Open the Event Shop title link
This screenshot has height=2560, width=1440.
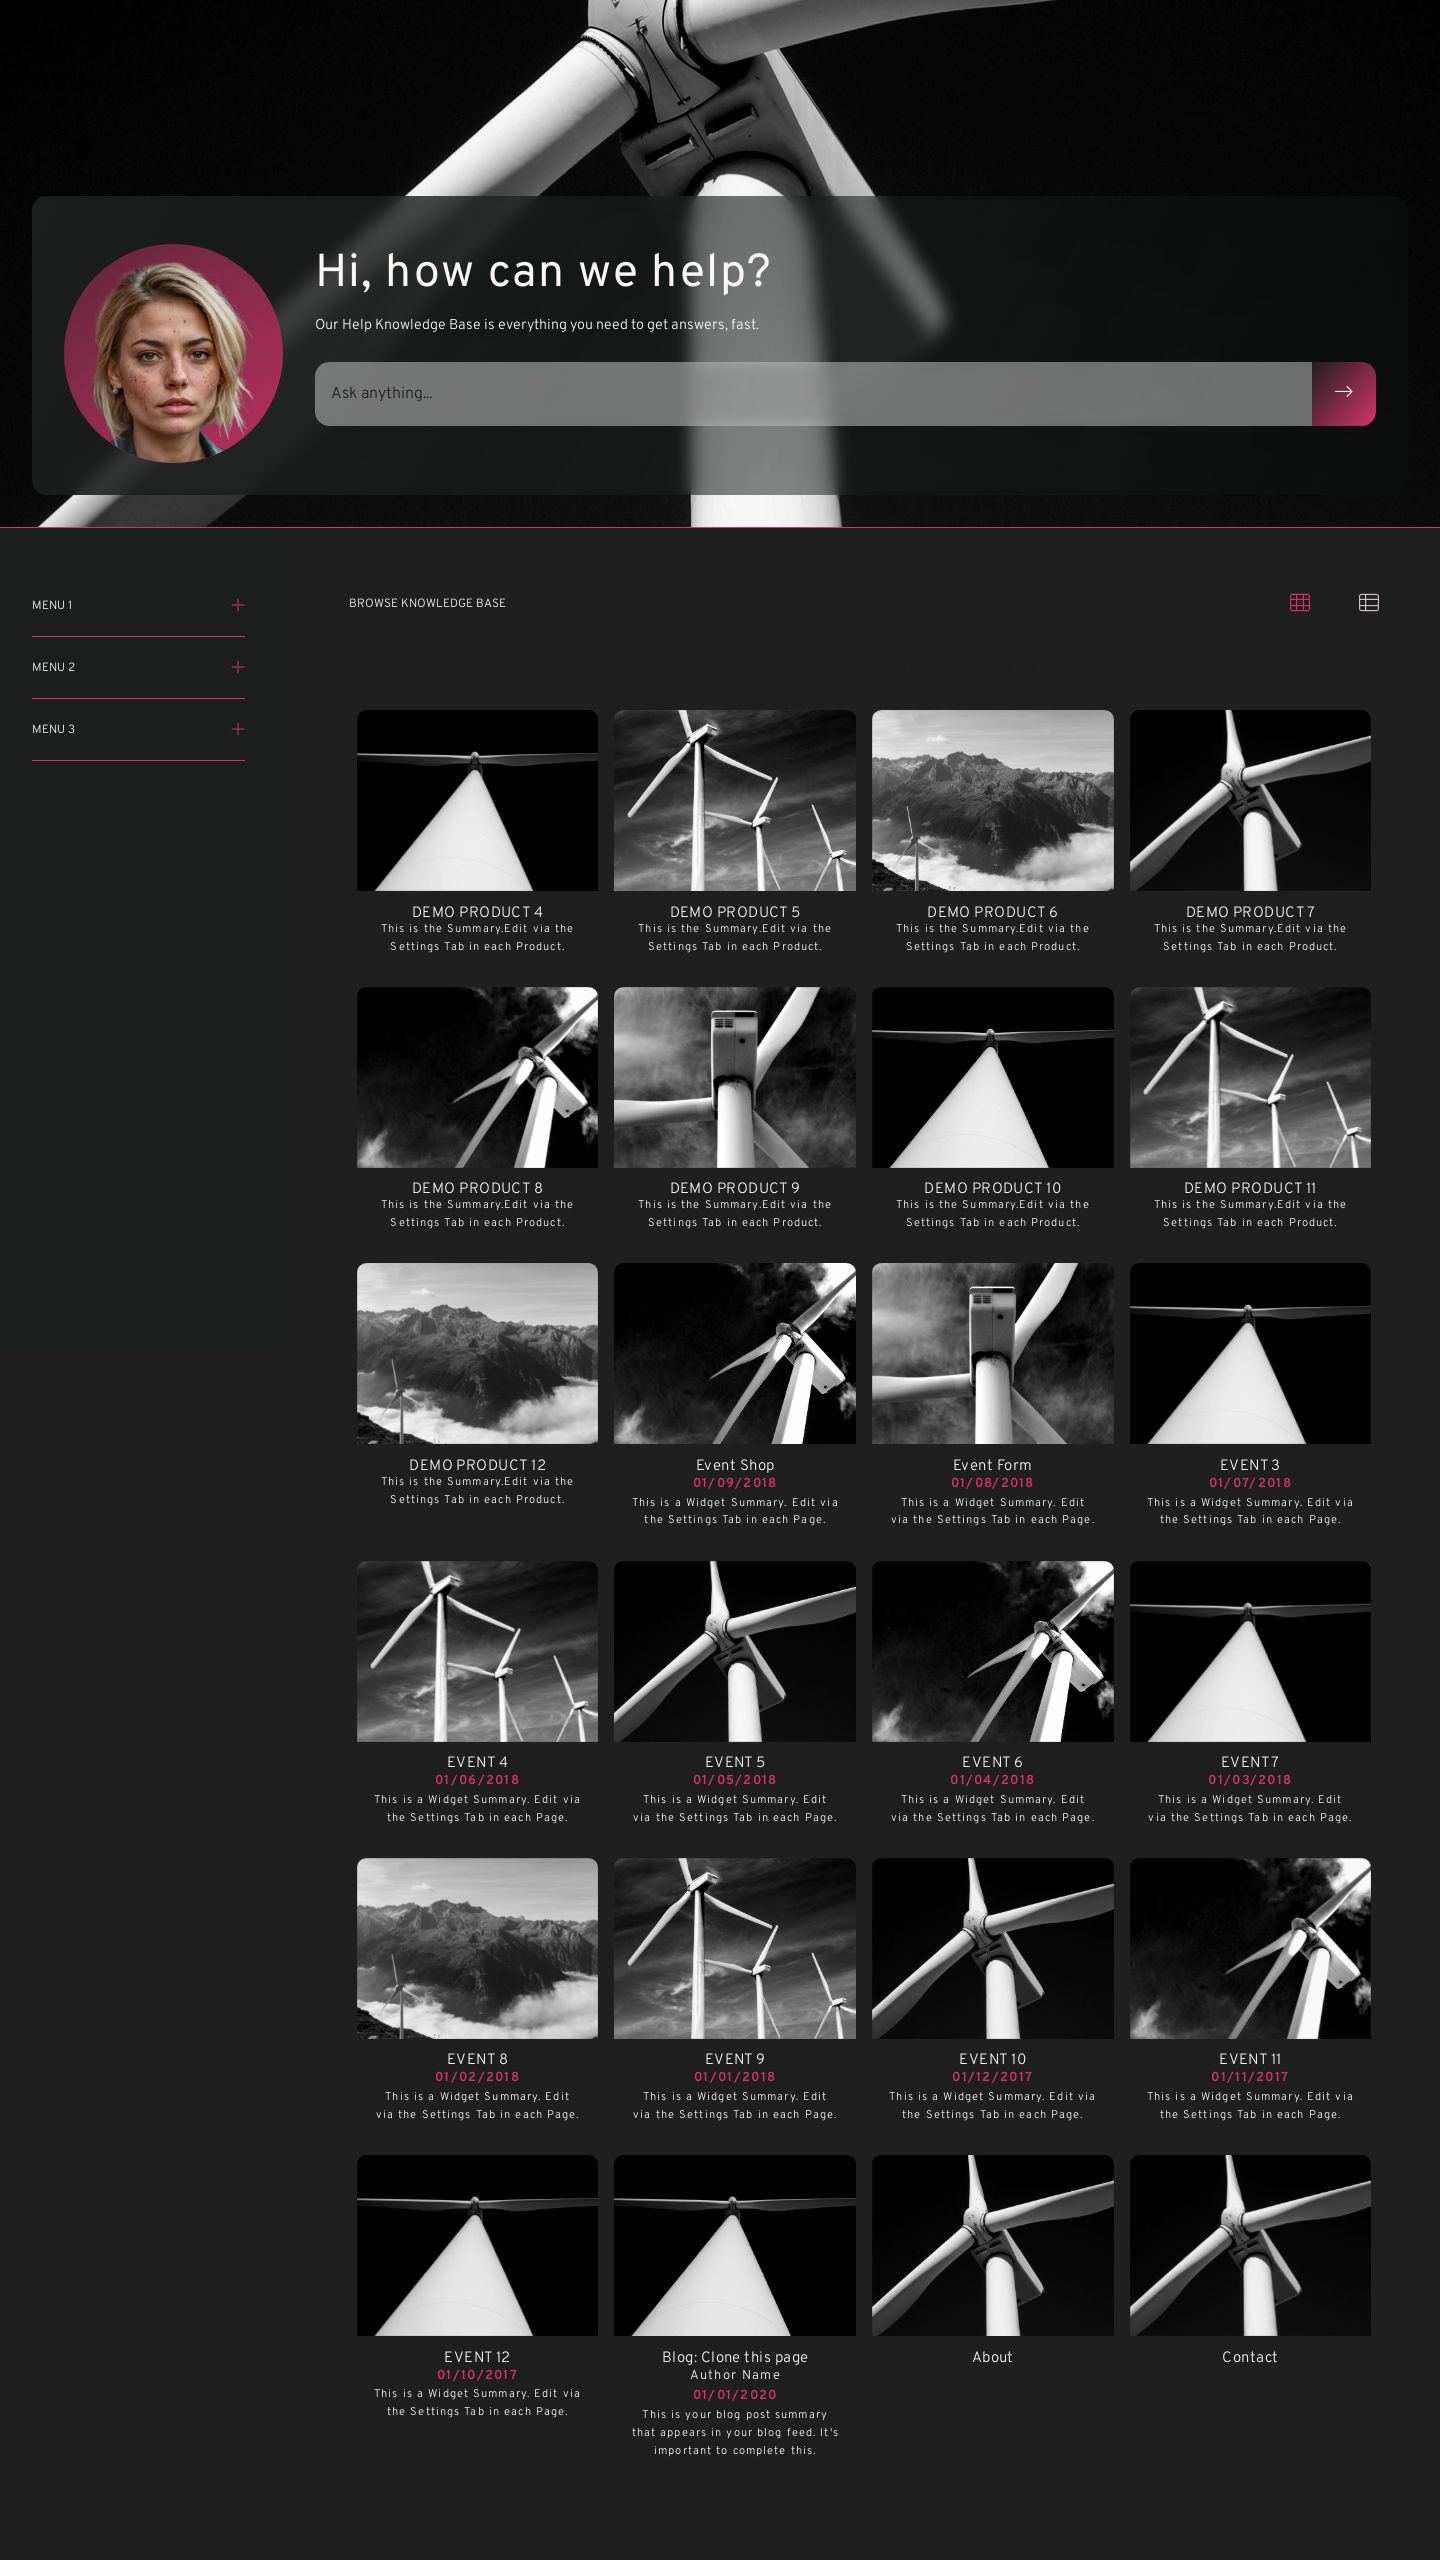click(x=734, y=1464)
